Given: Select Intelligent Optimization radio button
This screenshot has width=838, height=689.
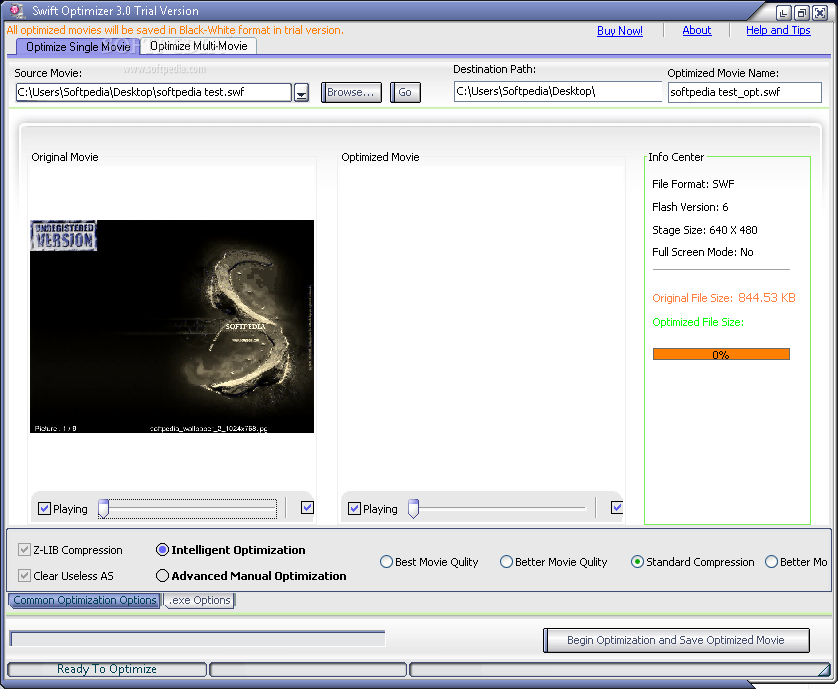Looking at the screenshot, I should (162, 549).
